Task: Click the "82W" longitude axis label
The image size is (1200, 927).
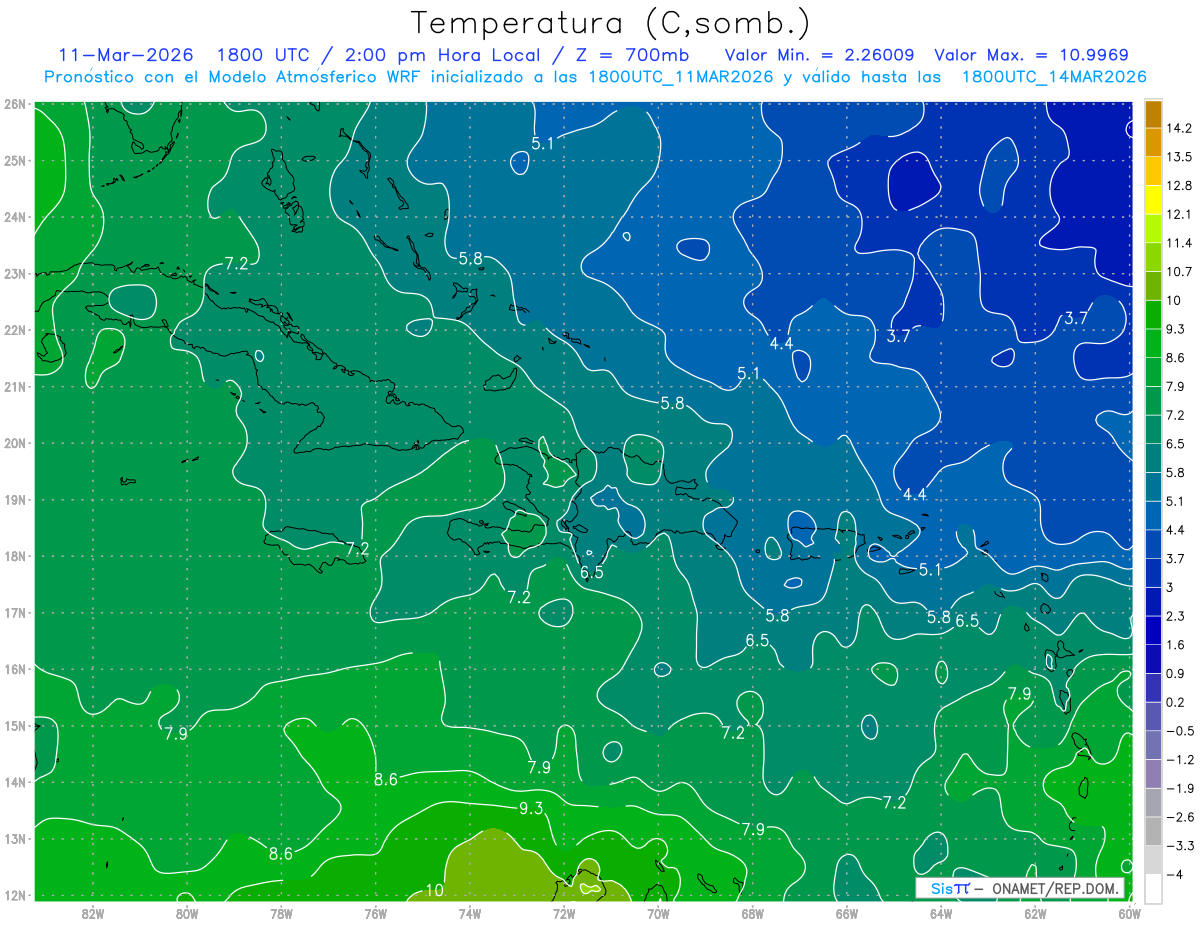Action: (x=92, y=913)
